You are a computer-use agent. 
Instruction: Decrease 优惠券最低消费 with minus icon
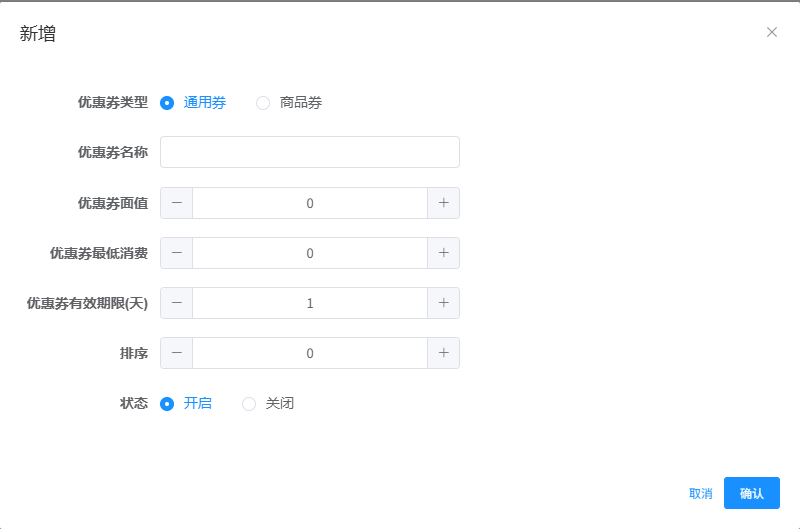pos(177,253)
